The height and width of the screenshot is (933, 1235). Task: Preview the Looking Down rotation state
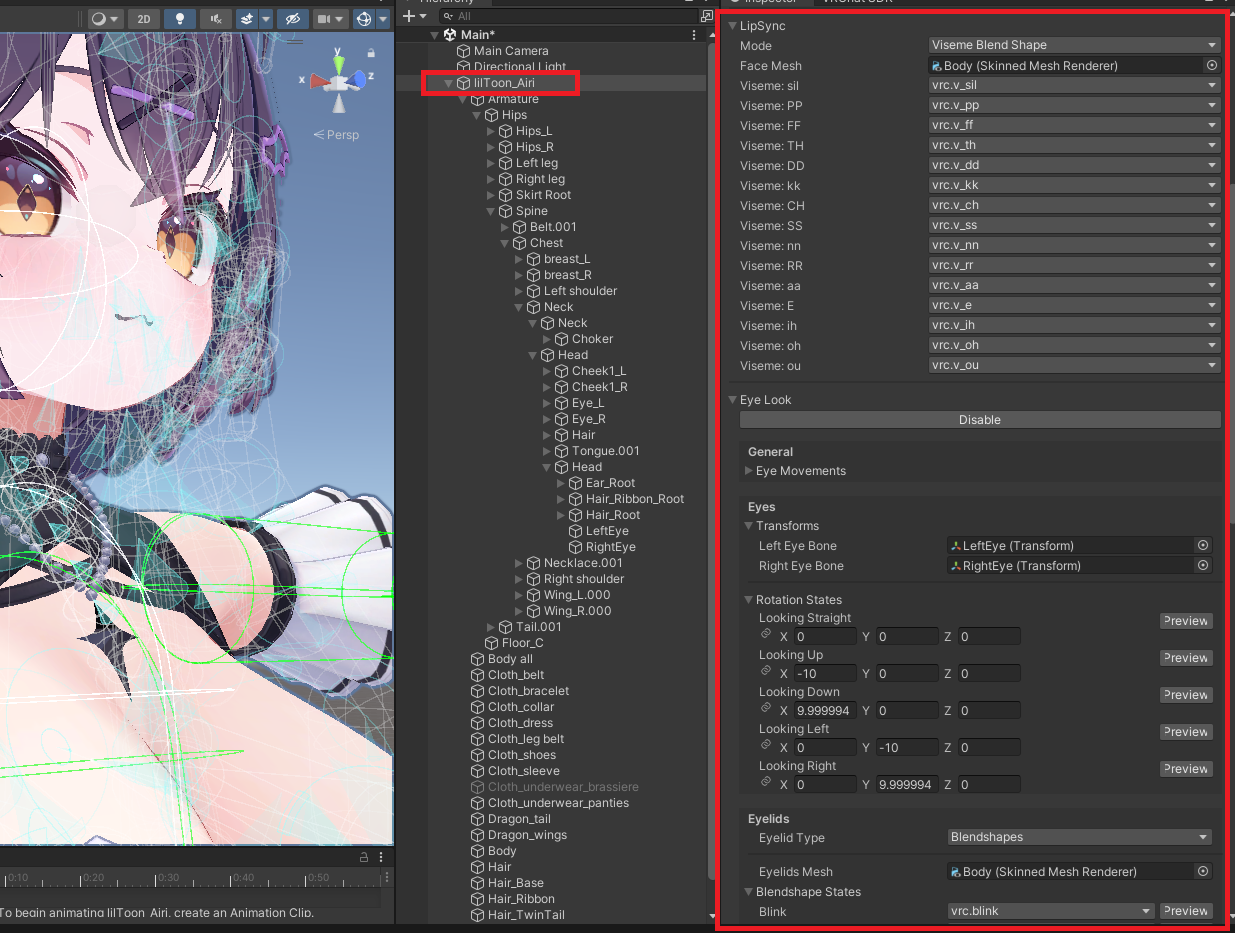point(1185,694)
